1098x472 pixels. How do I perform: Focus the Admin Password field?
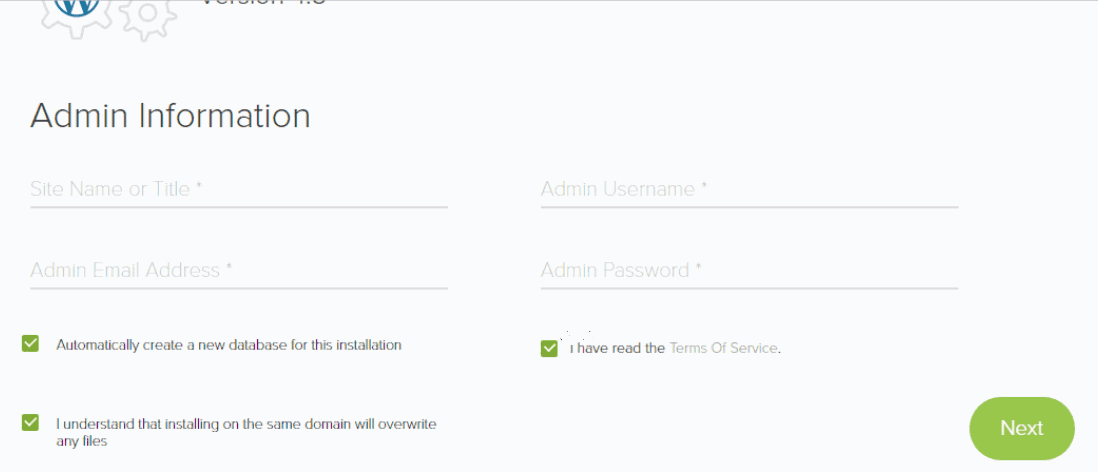coord(748,270)
